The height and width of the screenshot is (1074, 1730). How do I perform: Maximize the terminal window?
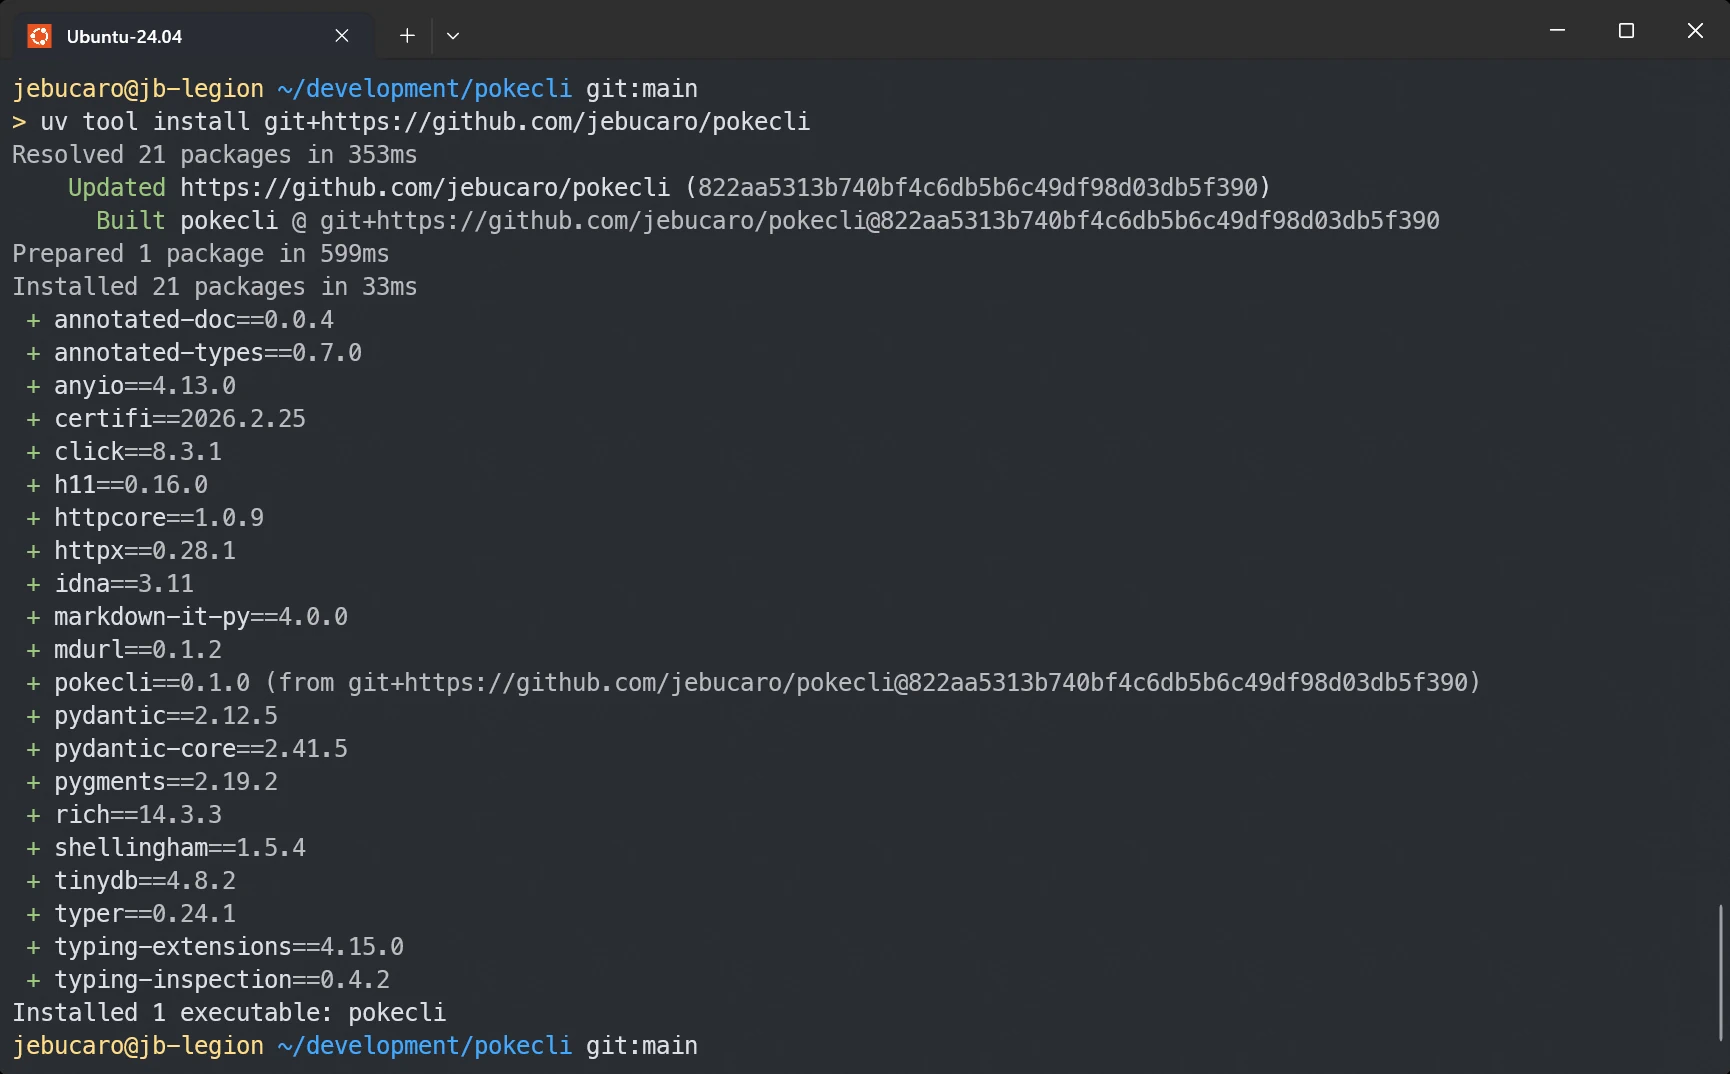[1625, 30]
